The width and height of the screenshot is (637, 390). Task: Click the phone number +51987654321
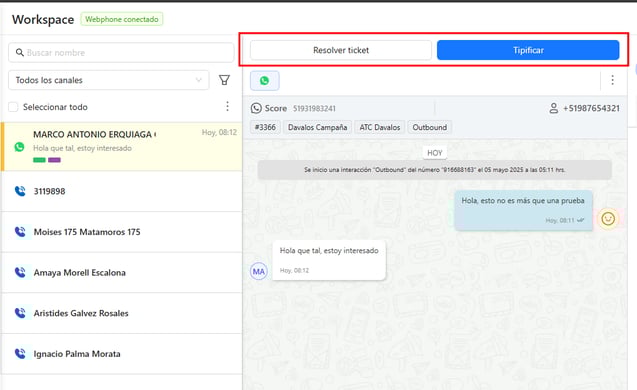point(591,108)
